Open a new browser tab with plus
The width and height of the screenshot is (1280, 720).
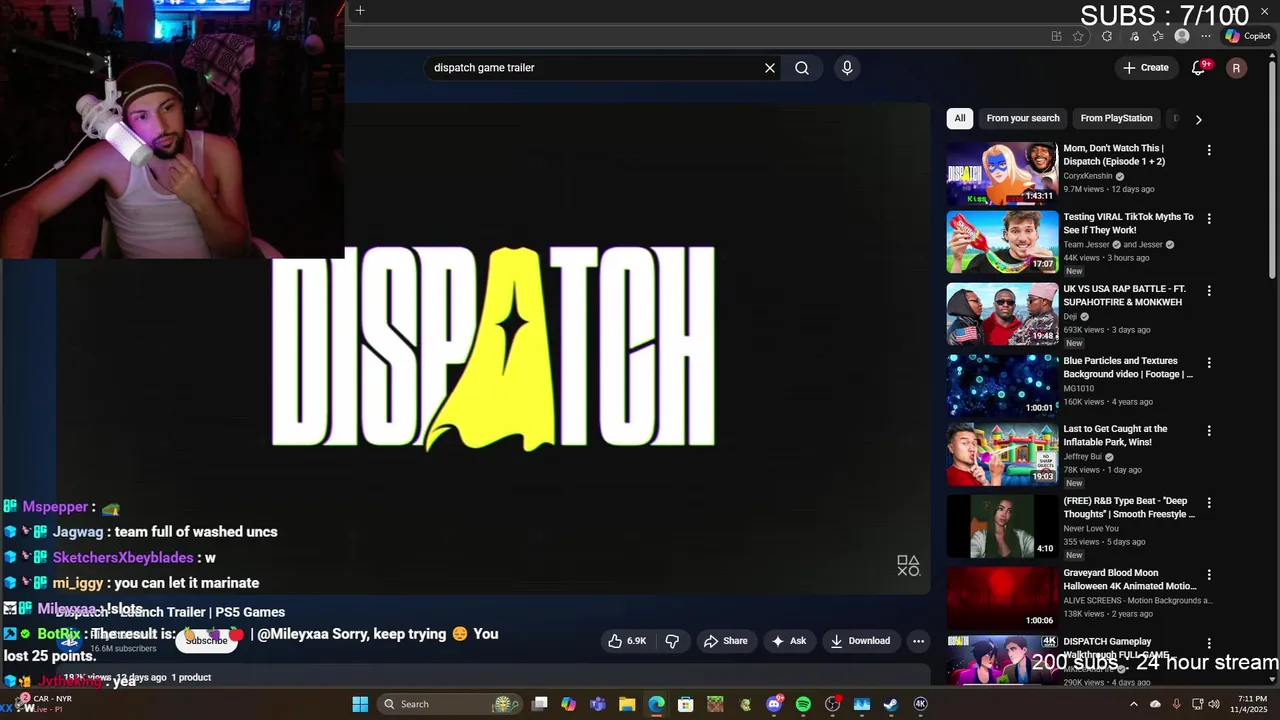coord(360,11)
